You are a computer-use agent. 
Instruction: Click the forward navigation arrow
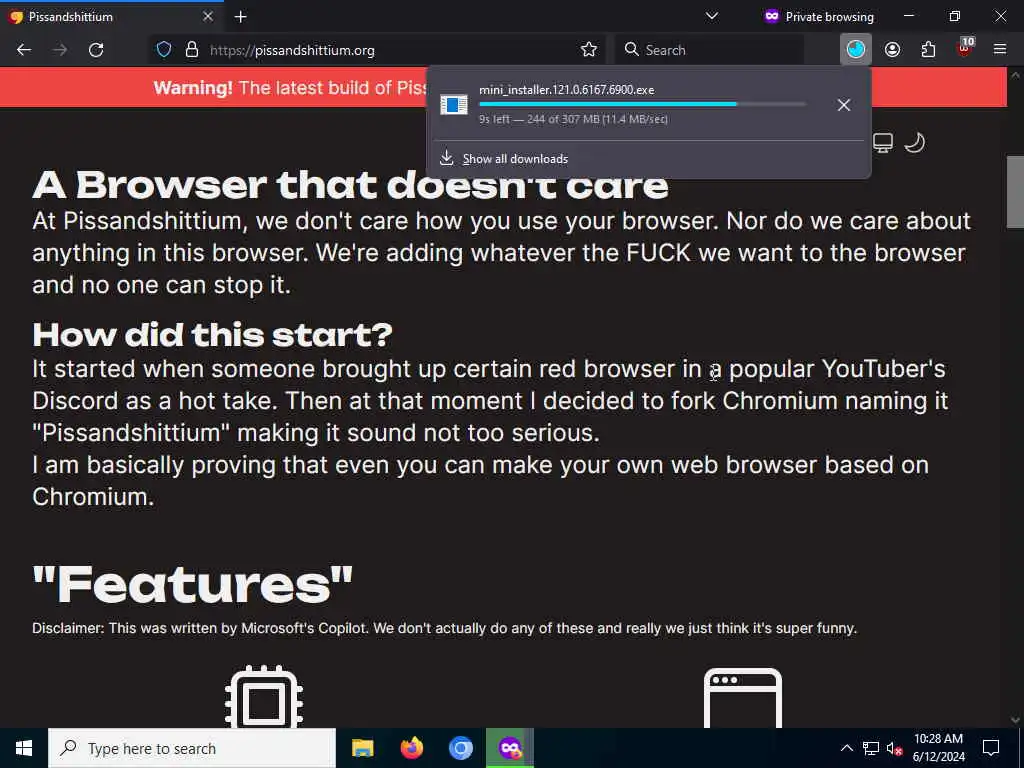(x=60, y=50)
